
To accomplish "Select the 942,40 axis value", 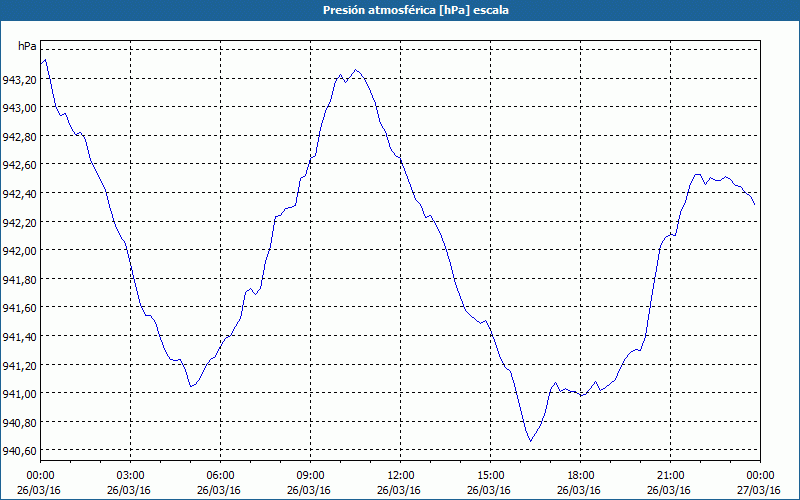I will (19, 194).
